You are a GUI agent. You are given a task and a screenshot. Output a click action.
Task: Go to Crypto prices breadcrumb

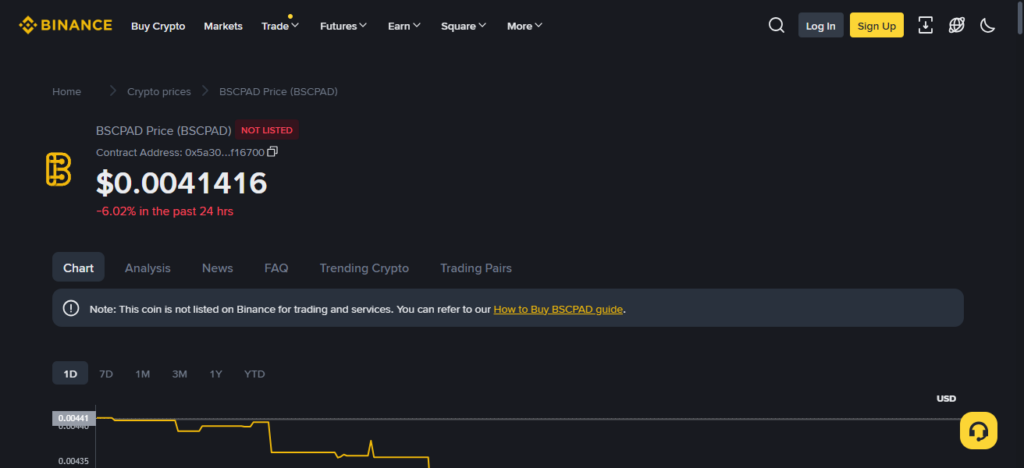pyautogui.click(x=159, y=91)
